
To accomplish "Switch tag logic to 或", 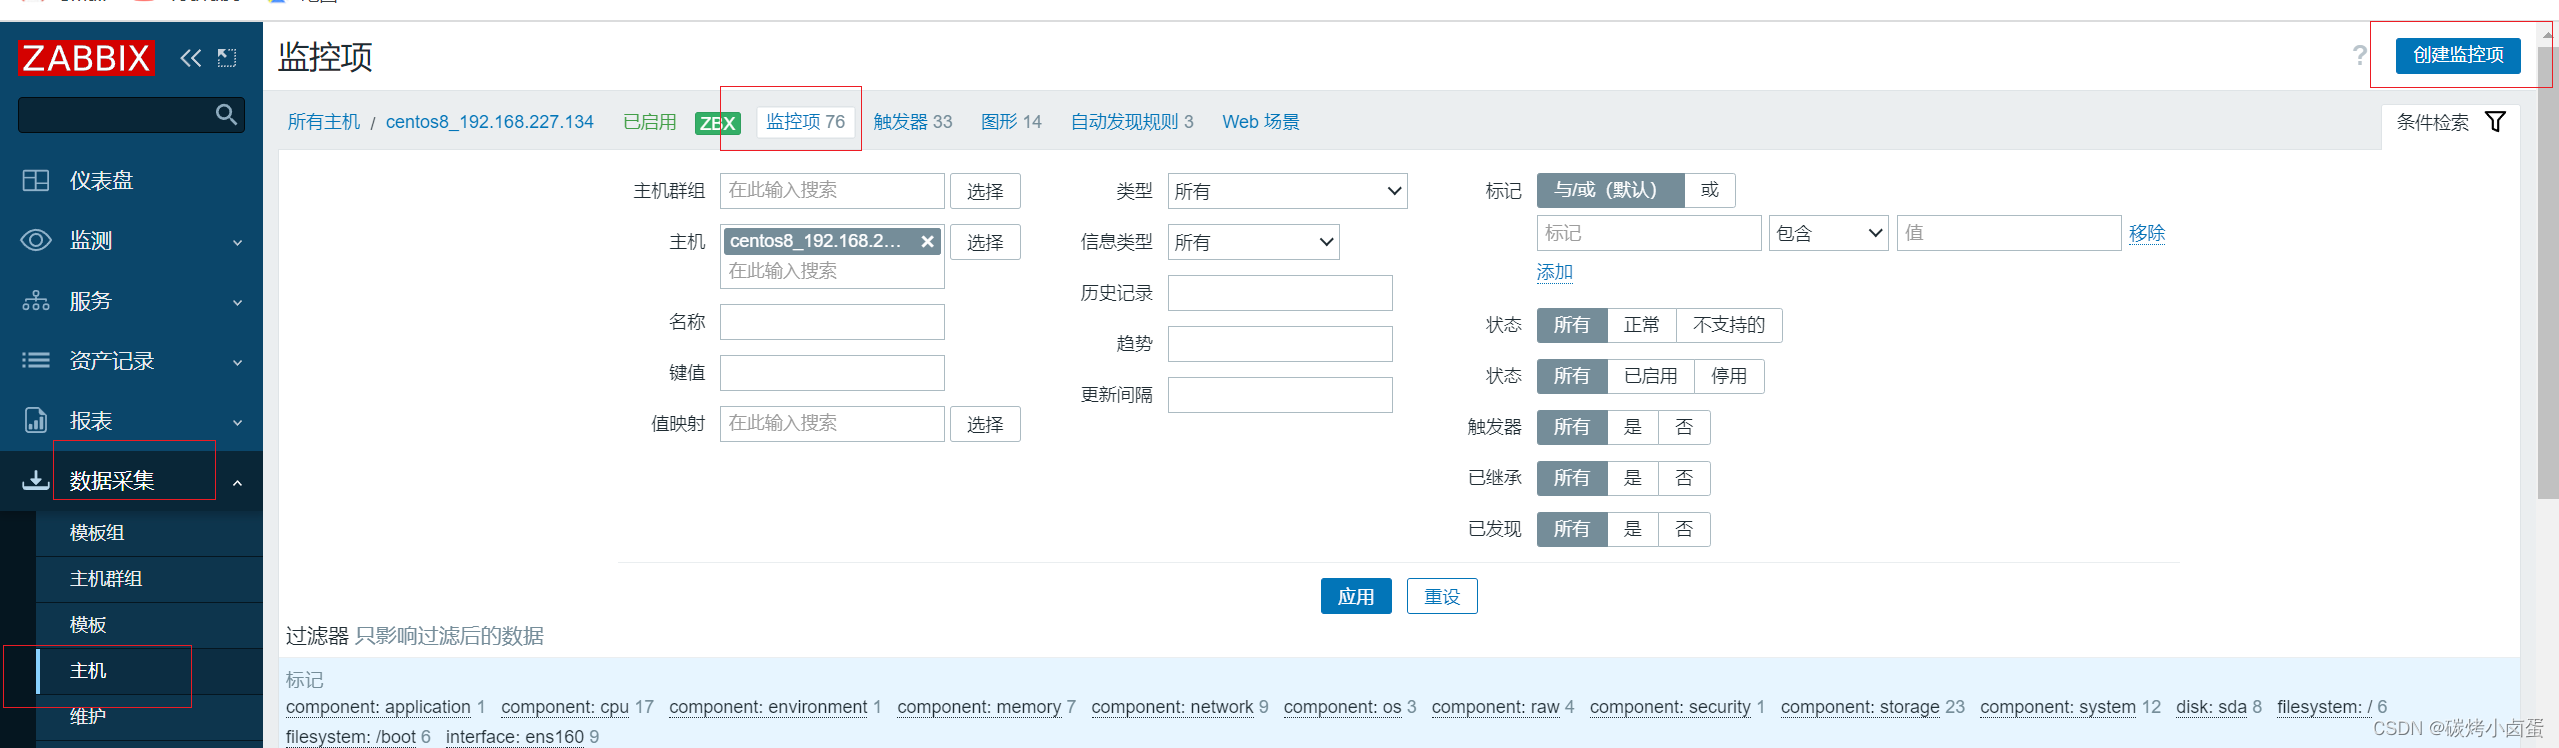I will click(1710, 190).
